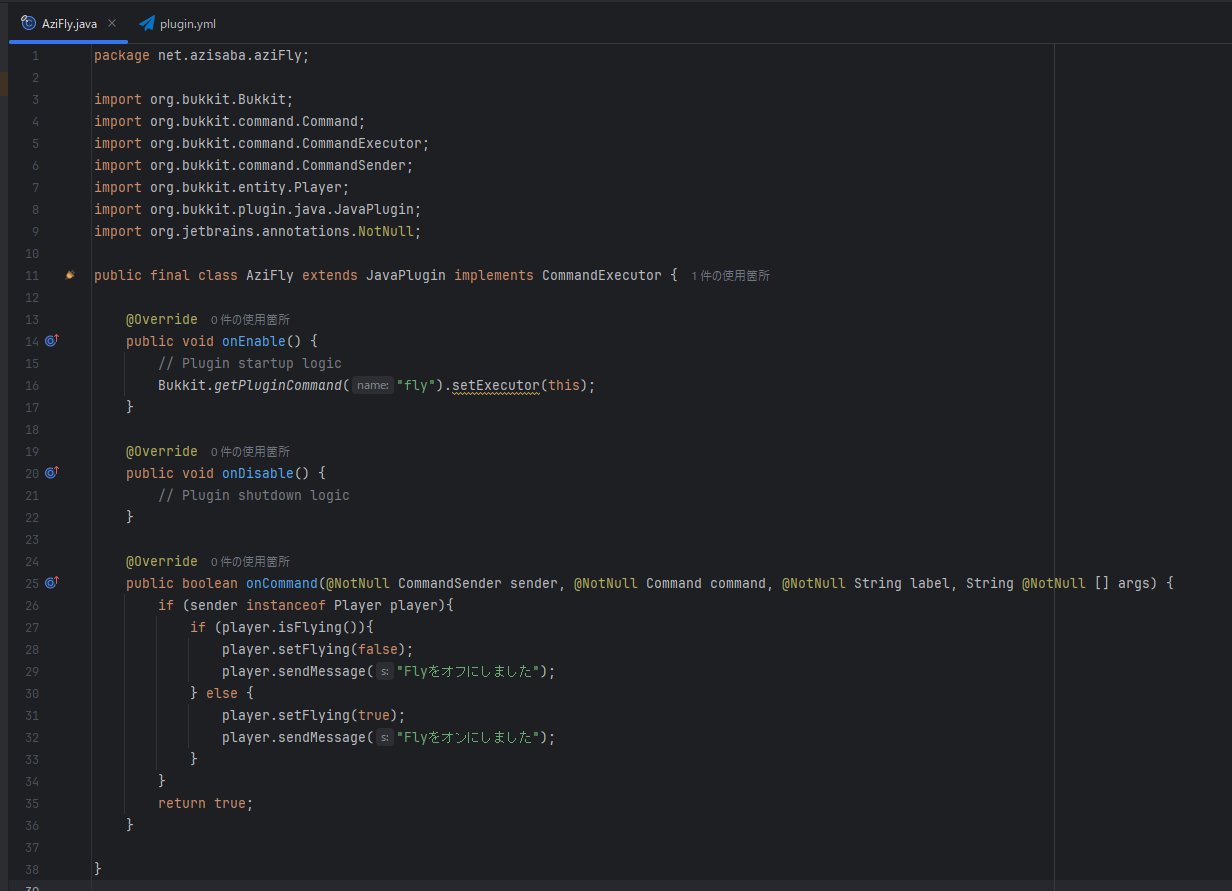Click the s: inlay hint inside sendMessage call
Viewport: 1232px width, 891px height.
(x=384, y=671)
